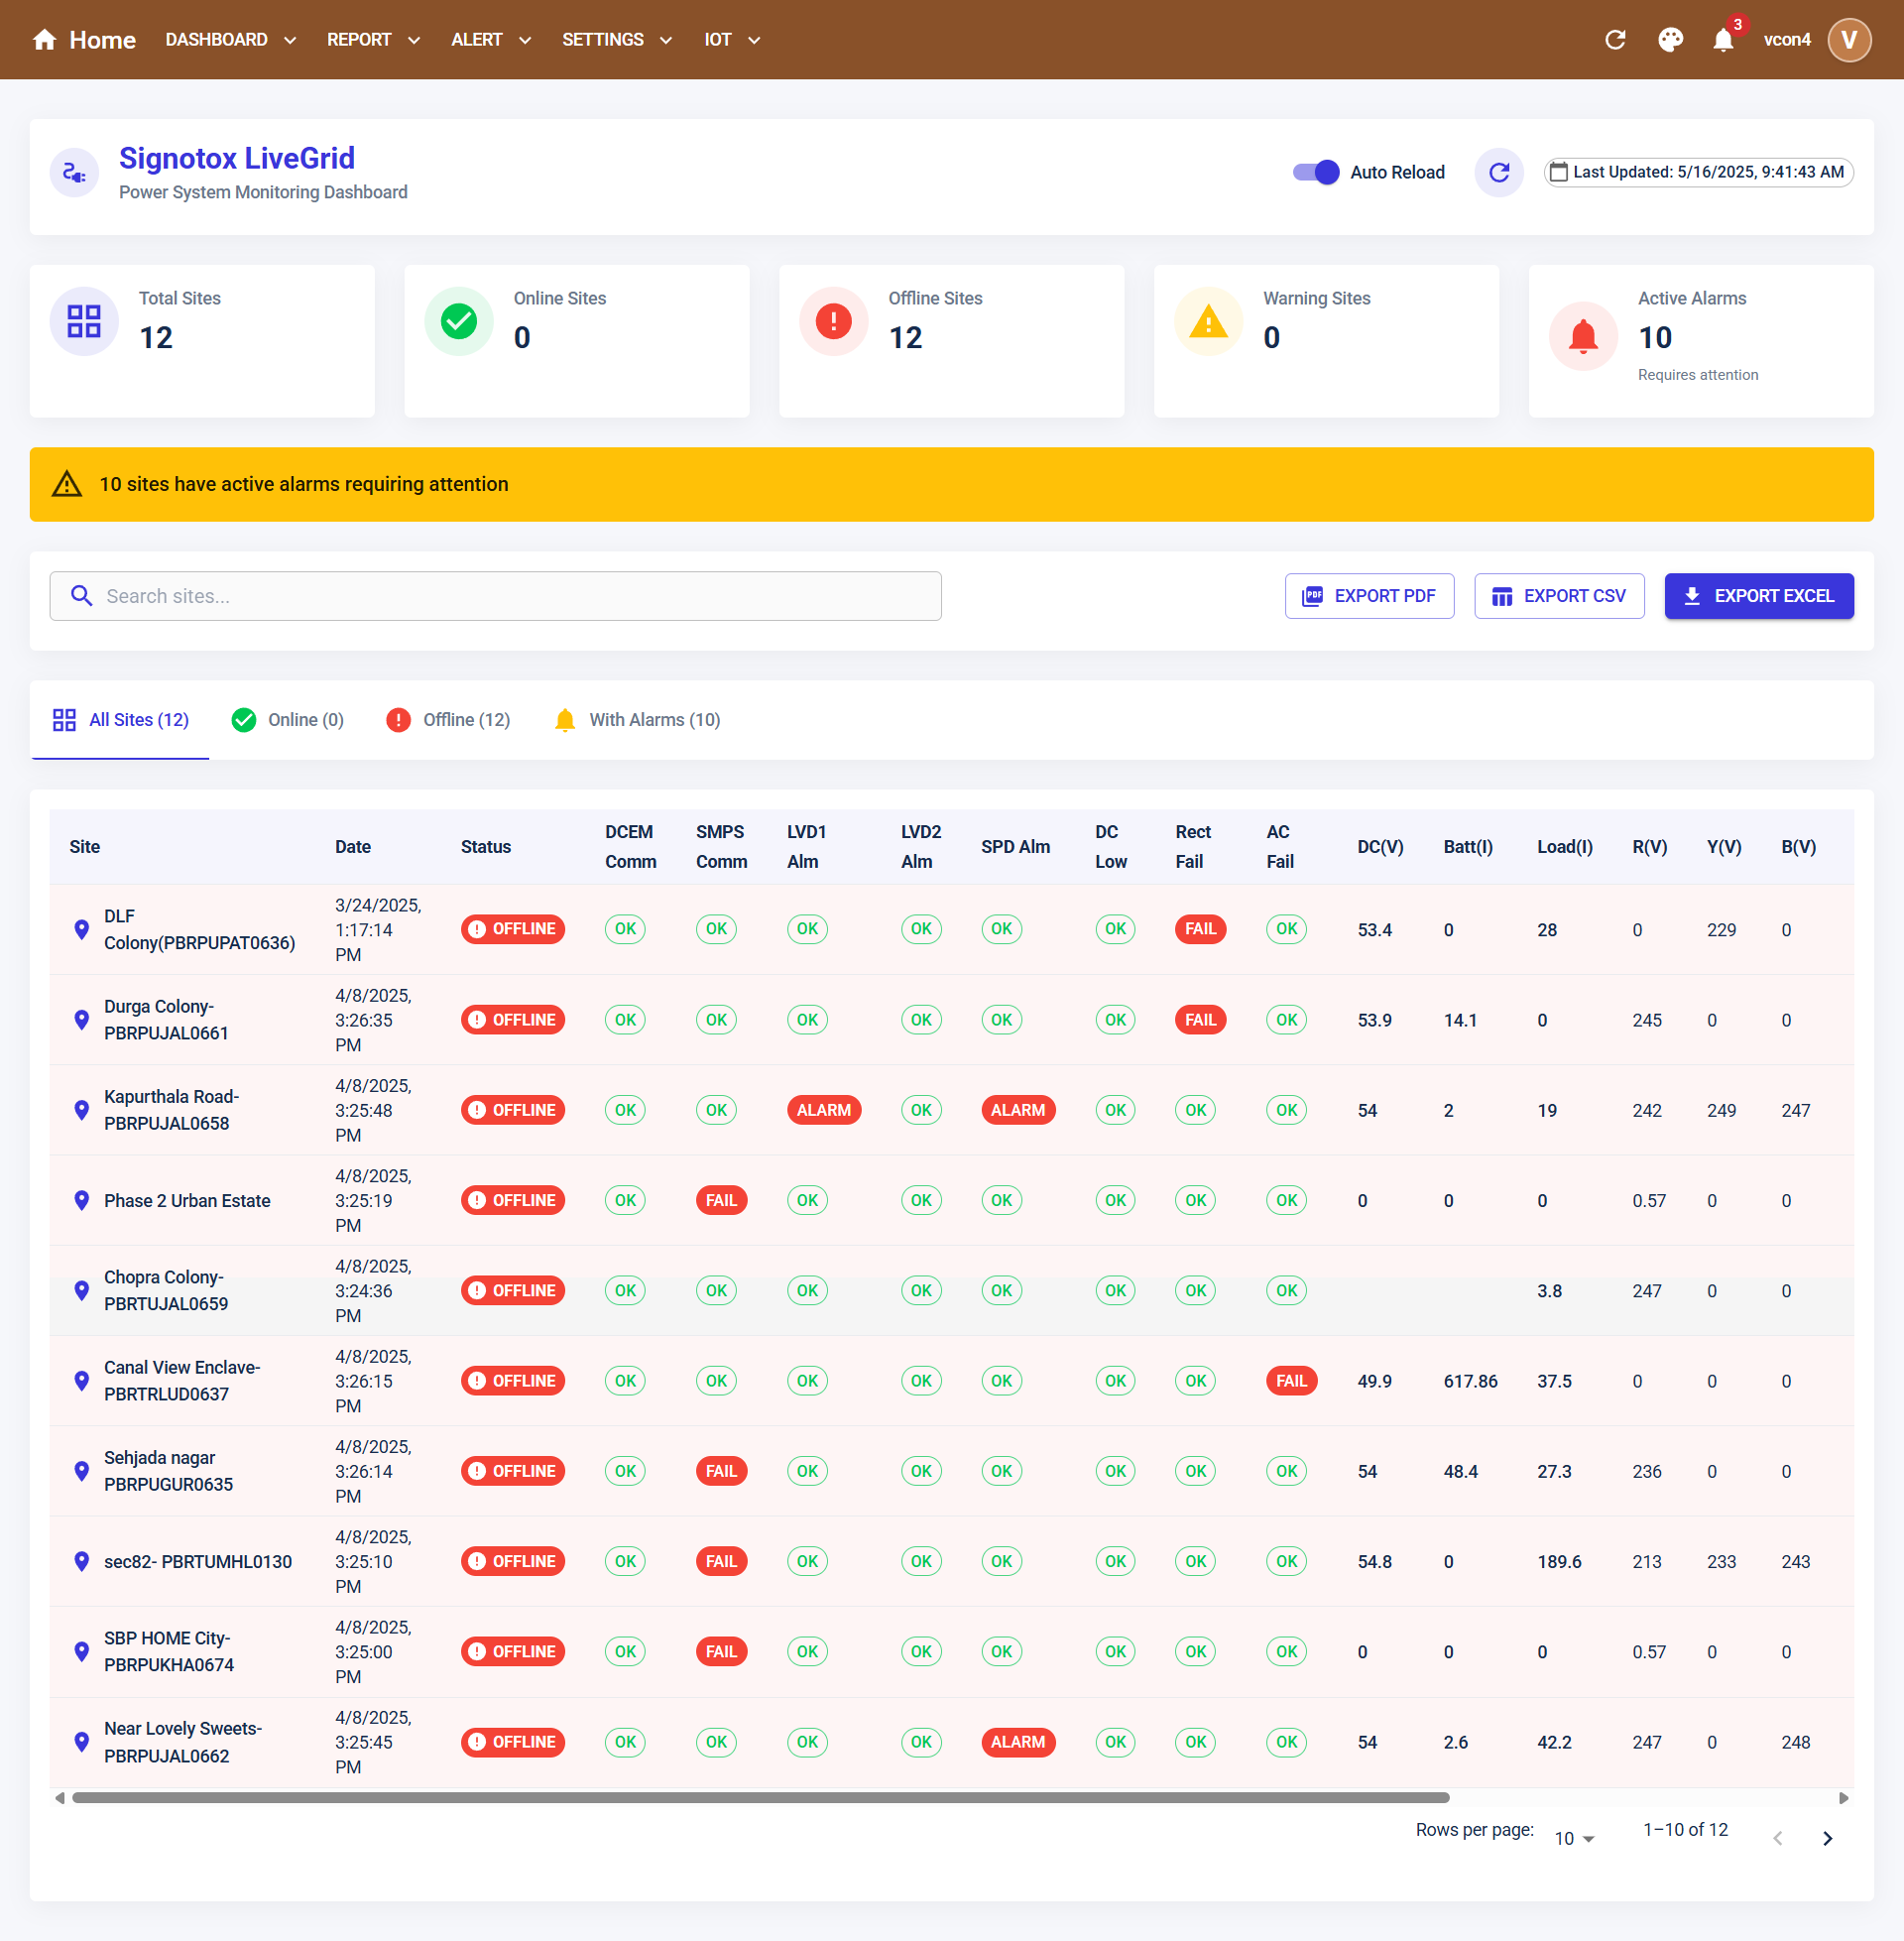This screenshot has width=1904, height=1941.
Task: Toggle the Auto Reload switch
Action: point(1316,172)
